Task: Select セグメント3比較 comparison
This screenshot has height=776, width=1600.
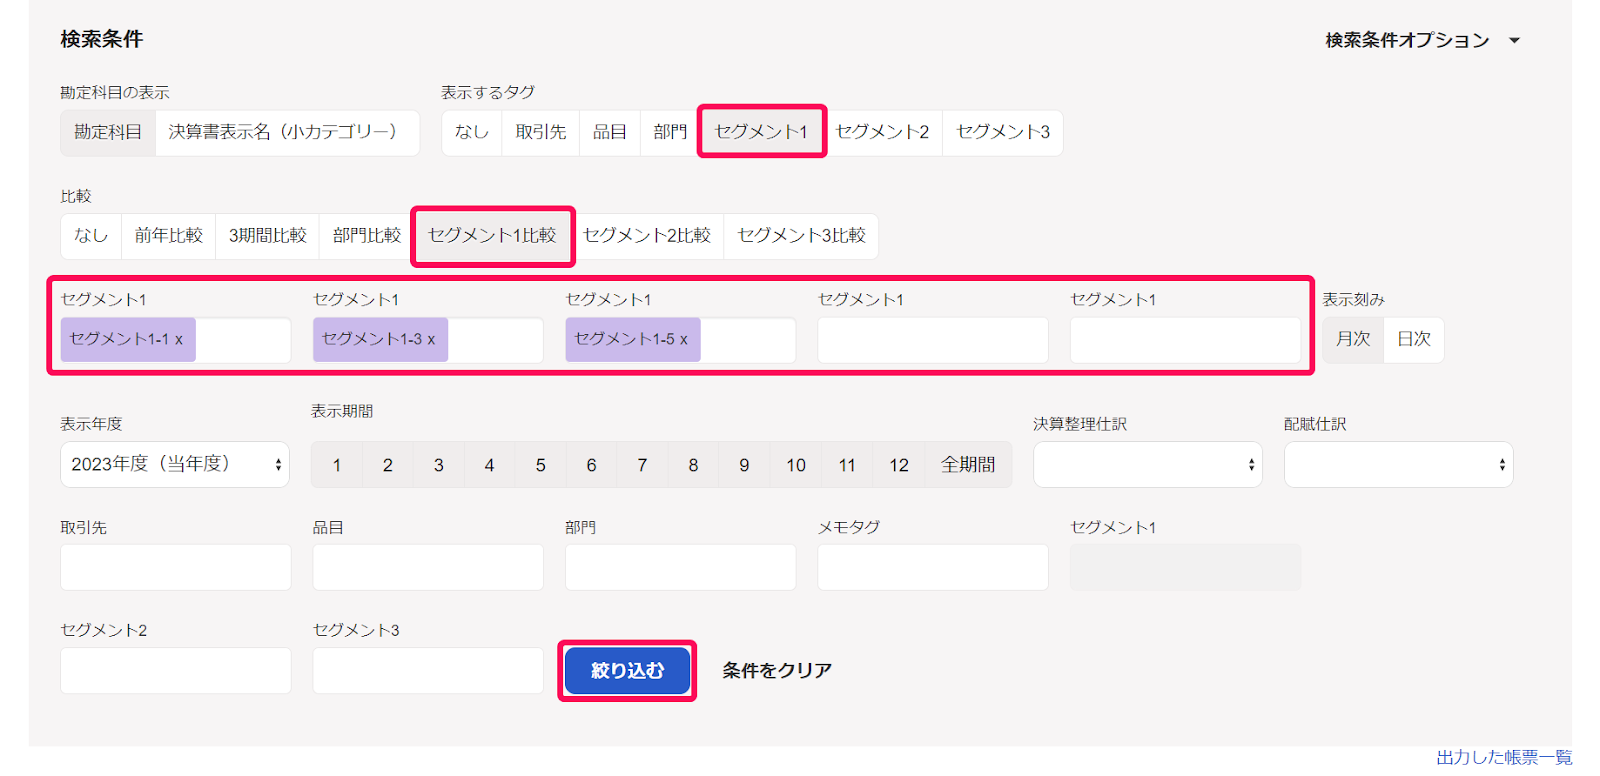Action: tap(801, 235)
